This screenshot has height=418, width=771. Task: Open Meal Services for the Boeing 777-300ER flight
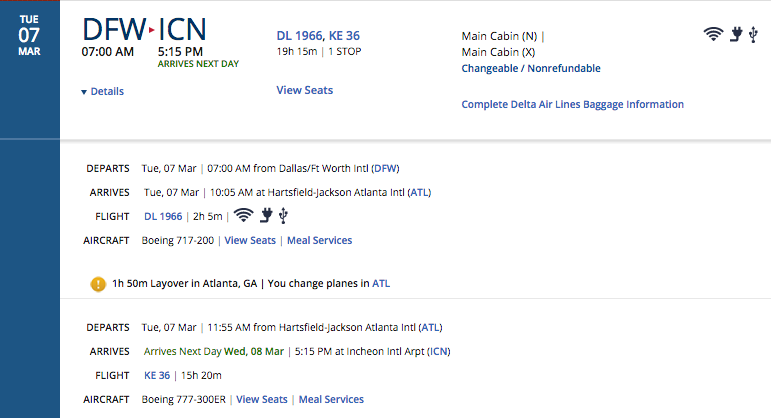coord(331,399)
